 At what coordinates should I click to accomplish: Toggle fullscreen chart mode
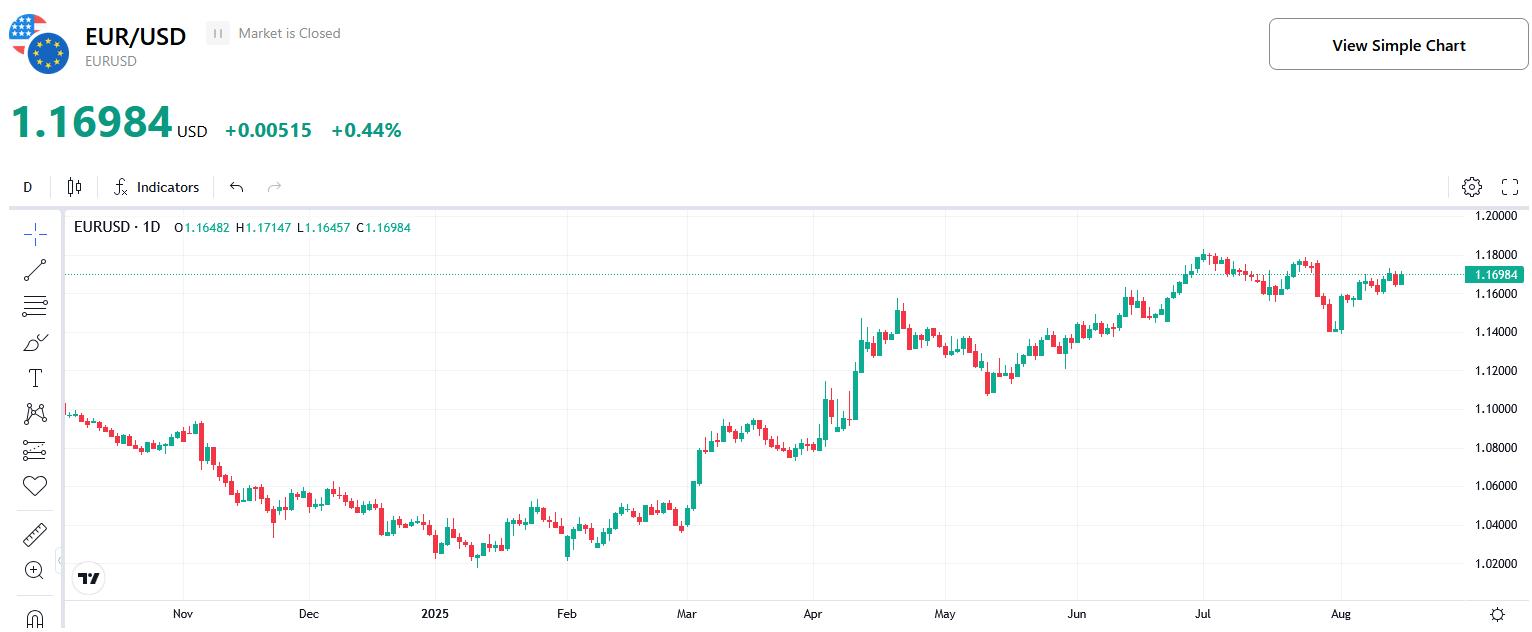pyautogui.click(x=1510, y=187)
